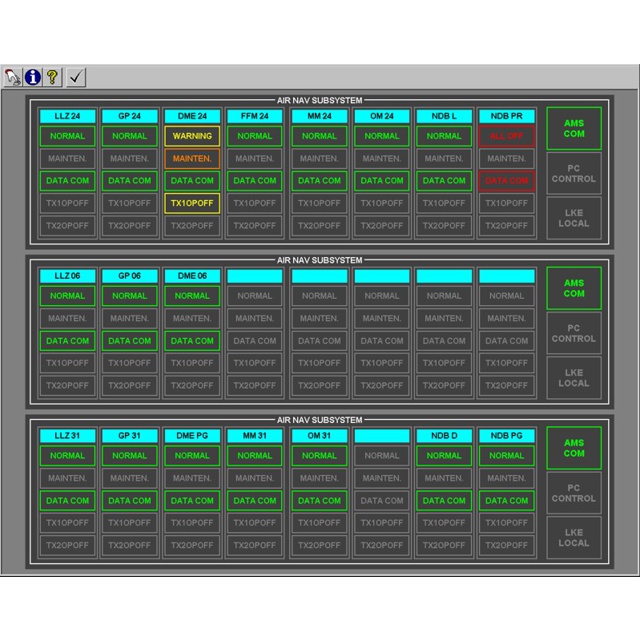Select the DME 06 station header

(192, 276)
